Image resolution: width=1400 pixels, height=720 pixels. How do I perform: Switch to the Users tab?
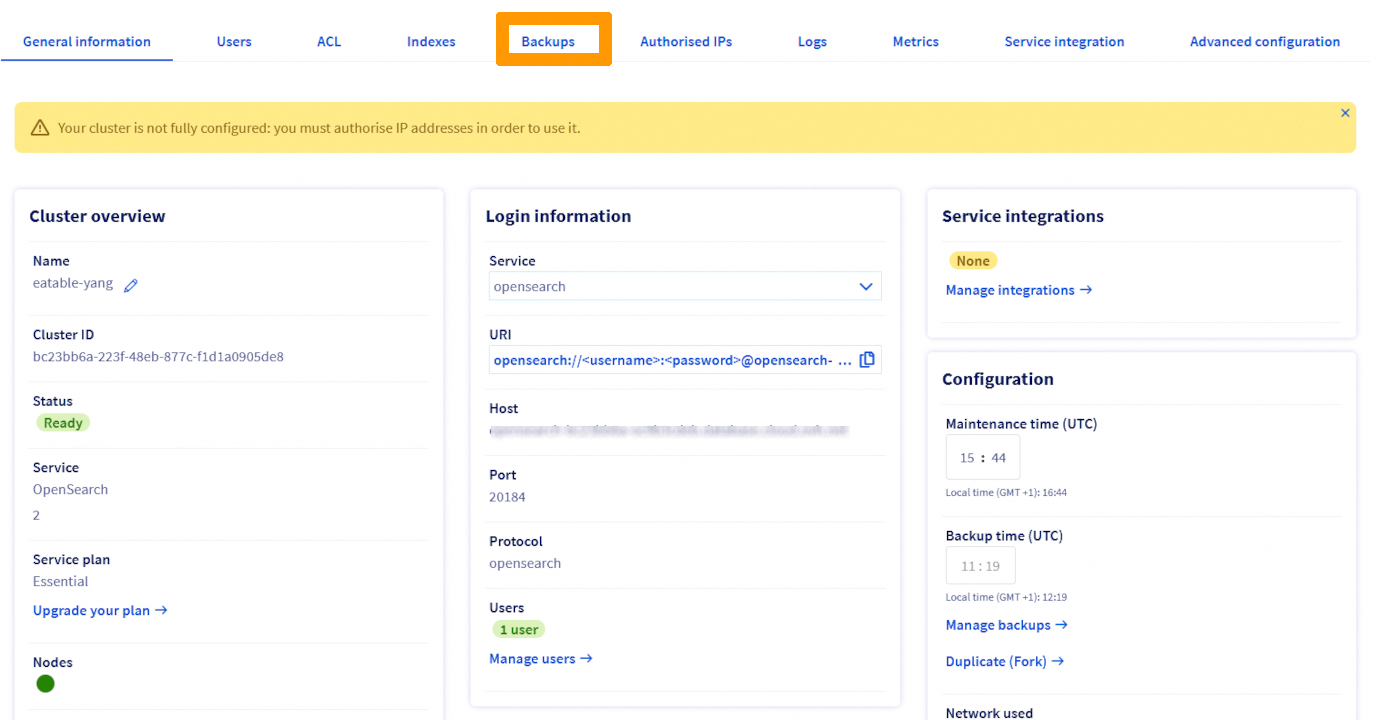[x=234, y=42]
